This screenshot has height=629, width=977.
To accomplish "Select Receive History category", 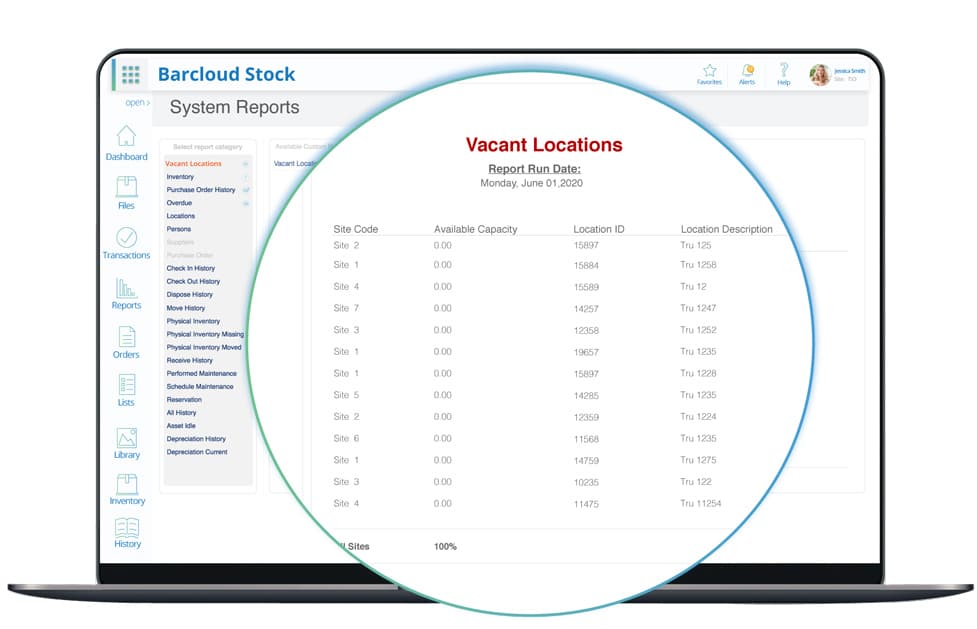I will [x=189, y=360].
